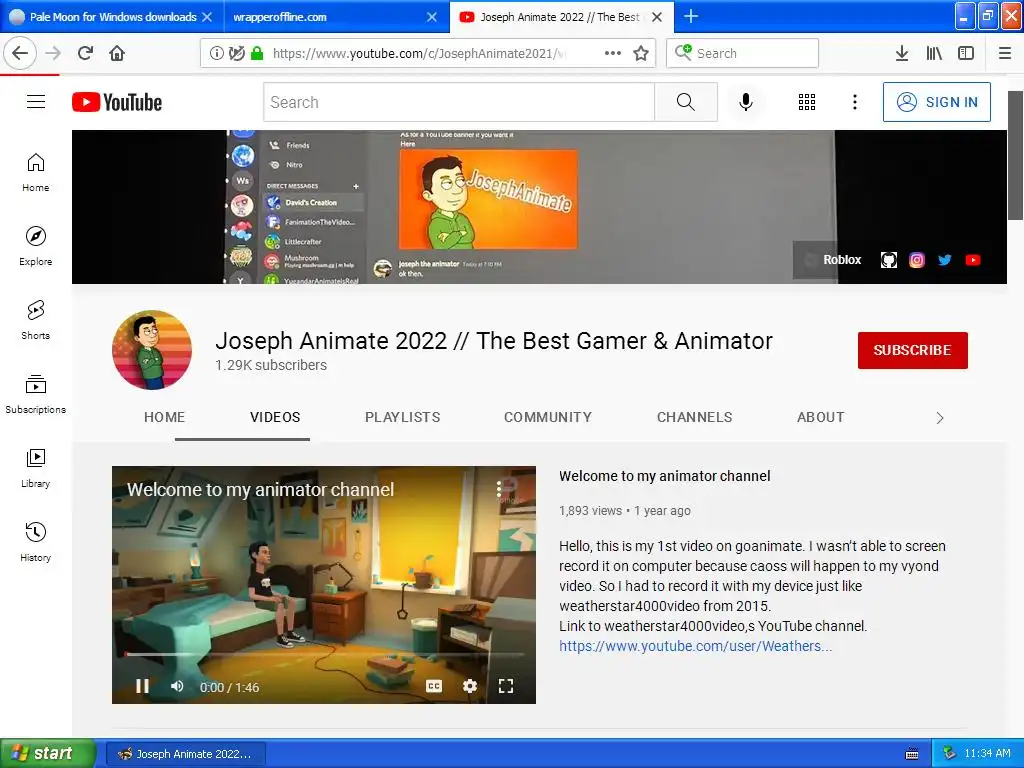Go back with the browser back arrow
The image size is (1024, 768).
coord(20,53)
